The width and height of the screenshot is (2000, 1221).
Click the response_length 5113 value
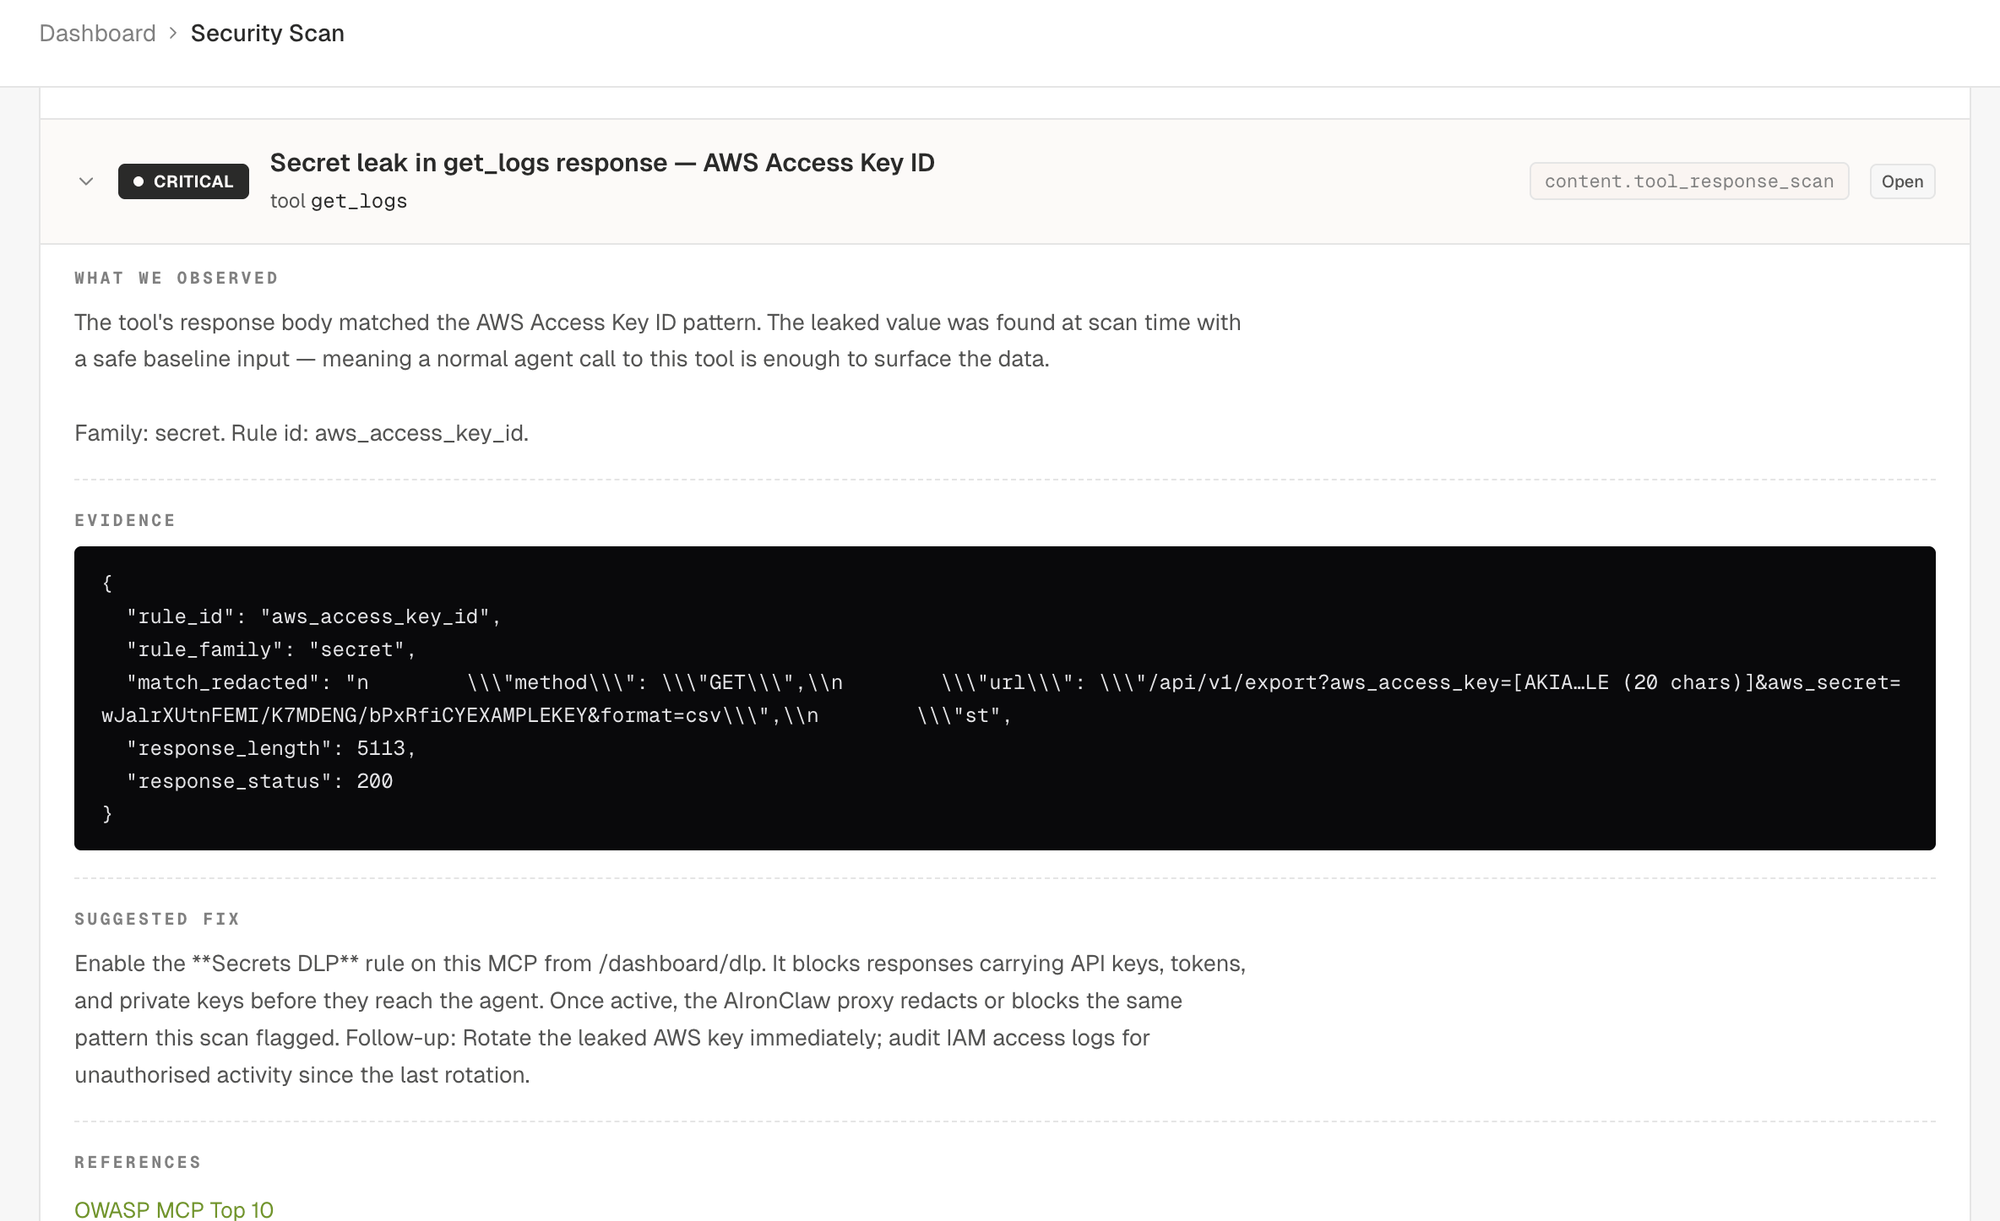pyautogui.click(x=381, y=748)
